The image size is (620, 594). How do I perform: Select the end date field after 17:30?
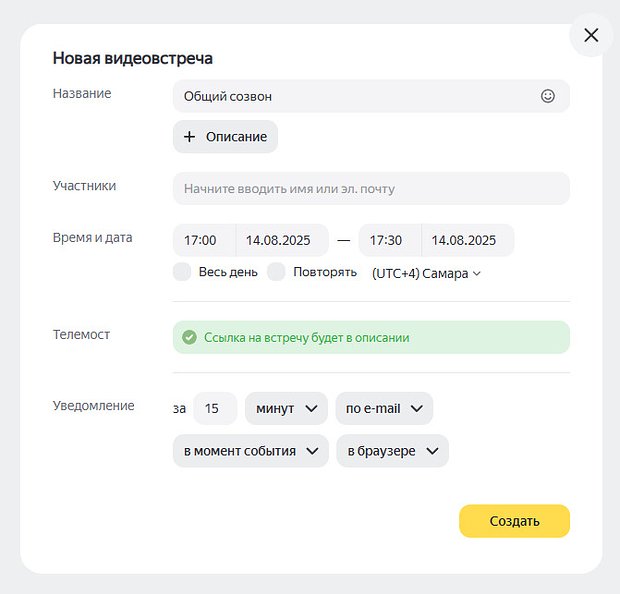468,240
